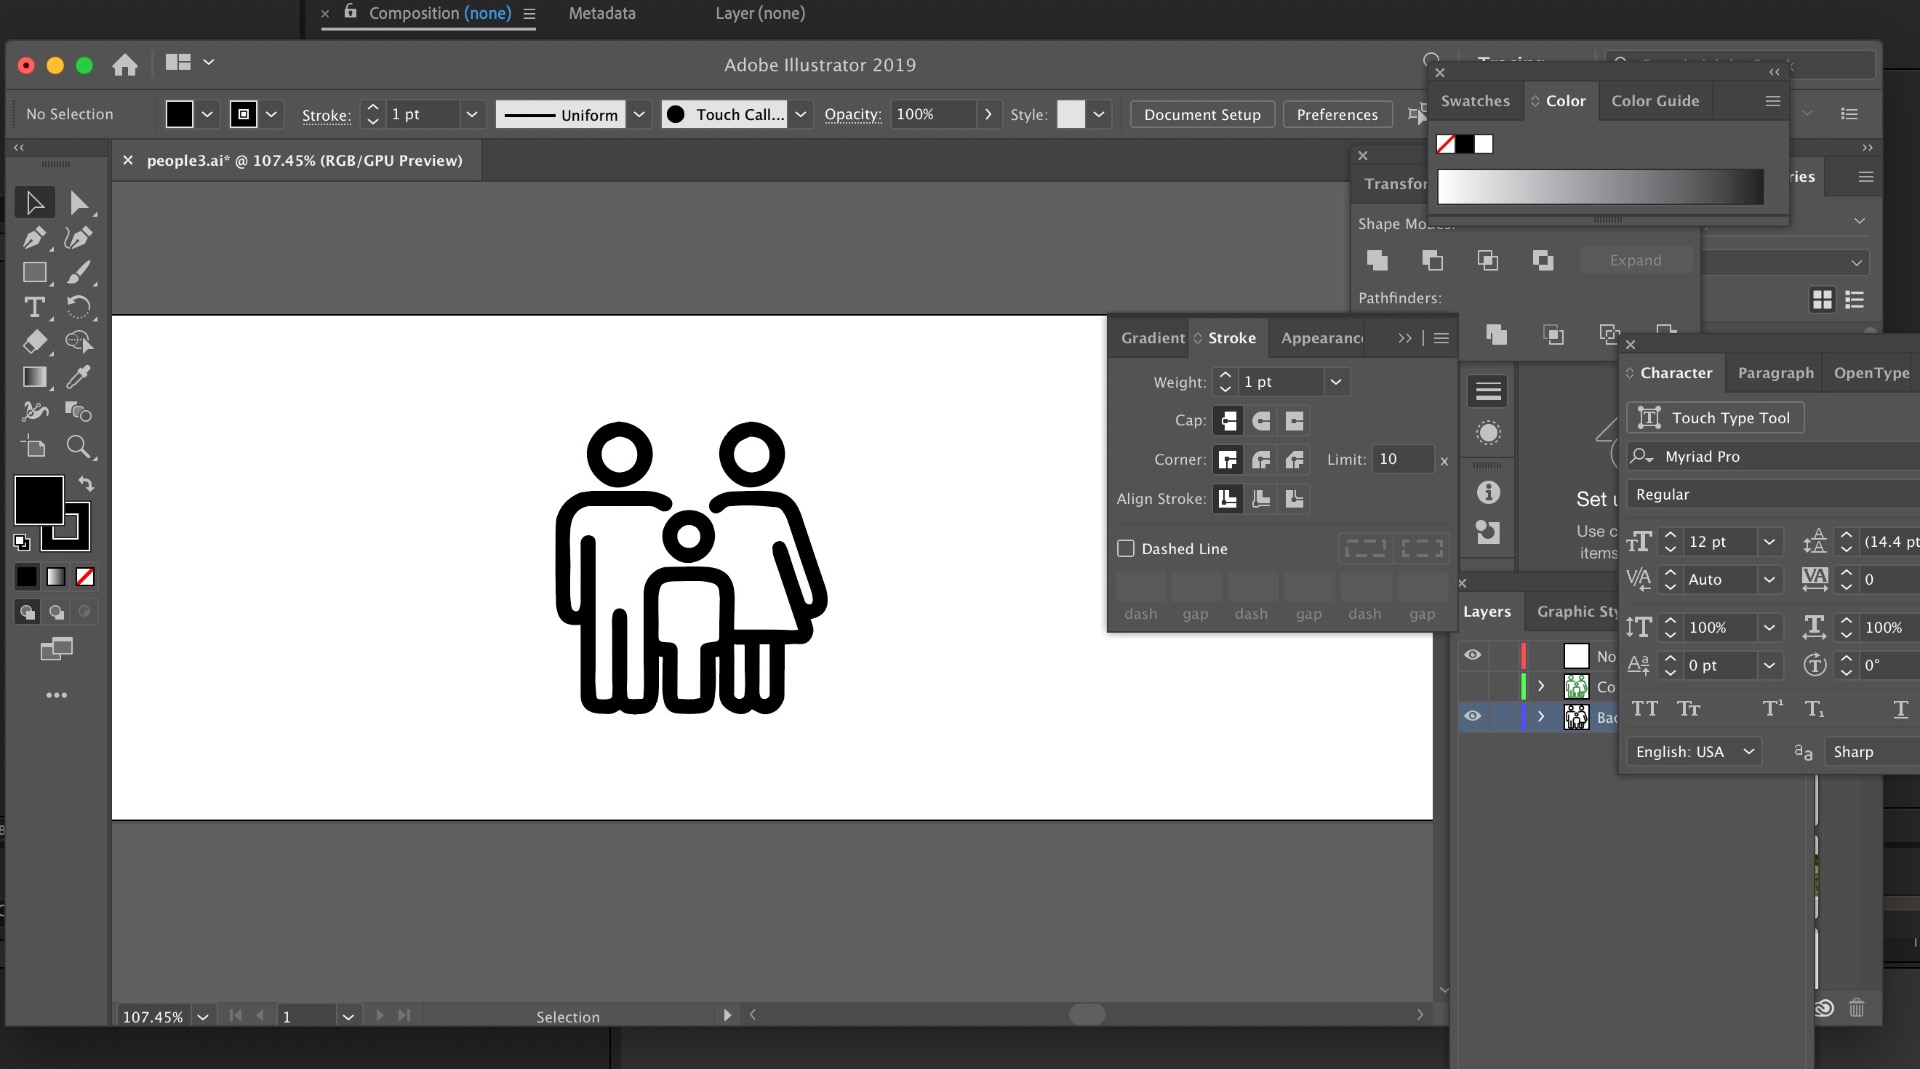Image resolution: width=1920 pixels, height=1069 pixels.
Task: Select the Rotate tool
Action: coord(79,307)
